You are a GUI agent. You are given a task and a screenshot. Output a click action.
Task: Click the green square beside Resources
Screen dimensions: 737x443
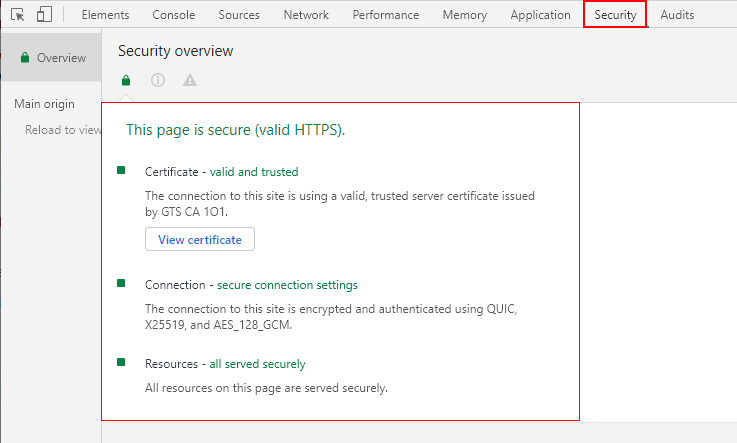point(122,363)
